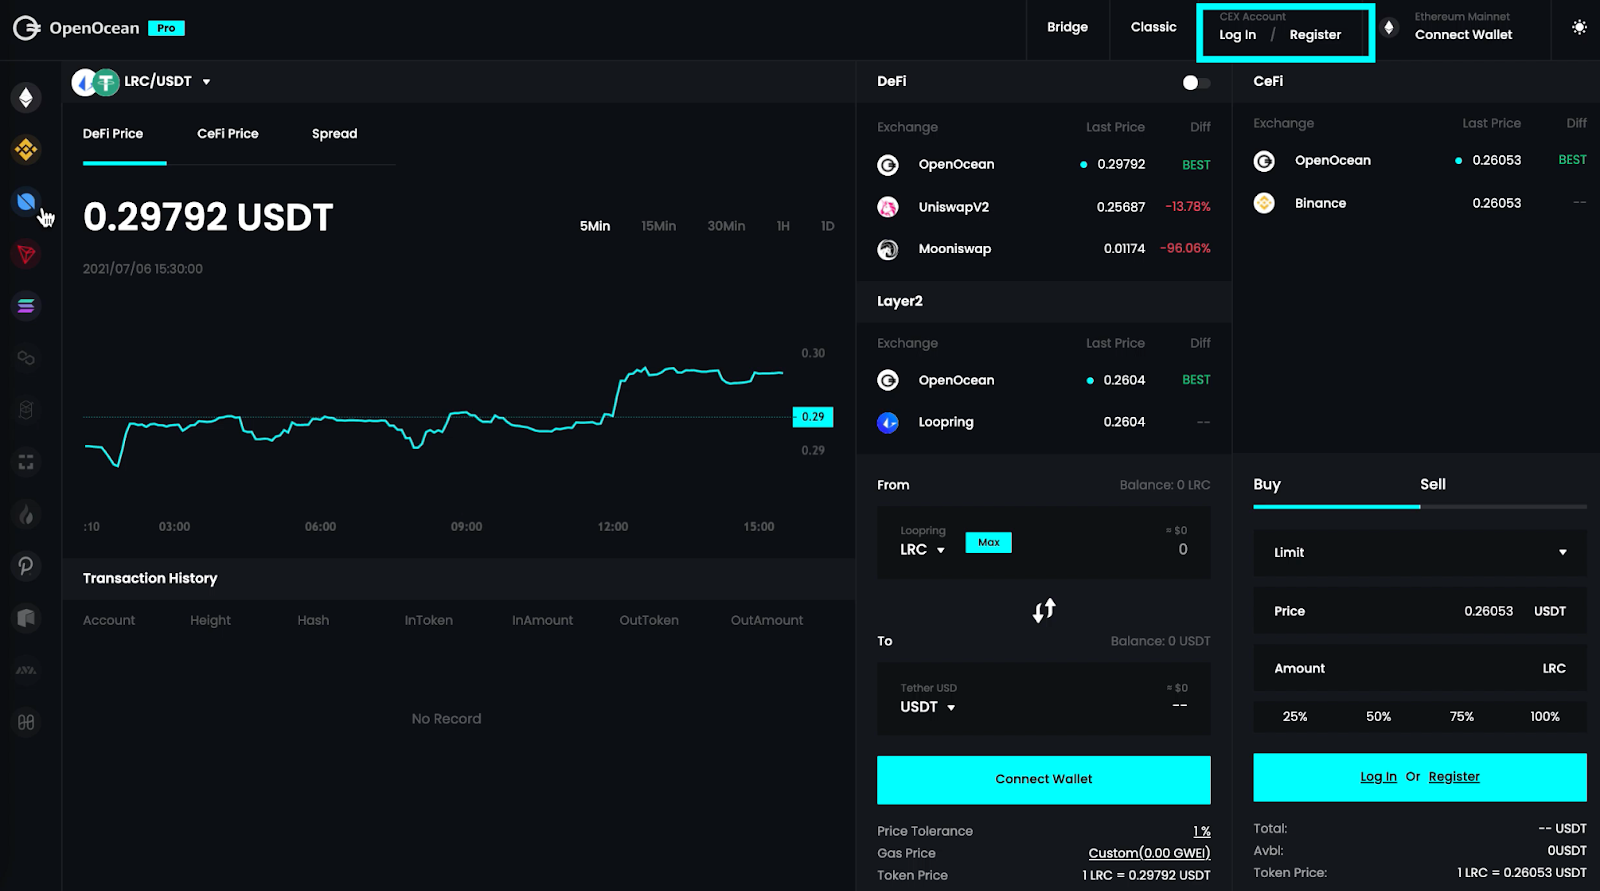Click Connect Wallet under Ethereum Mainnet

click(x=1463, y=35)
